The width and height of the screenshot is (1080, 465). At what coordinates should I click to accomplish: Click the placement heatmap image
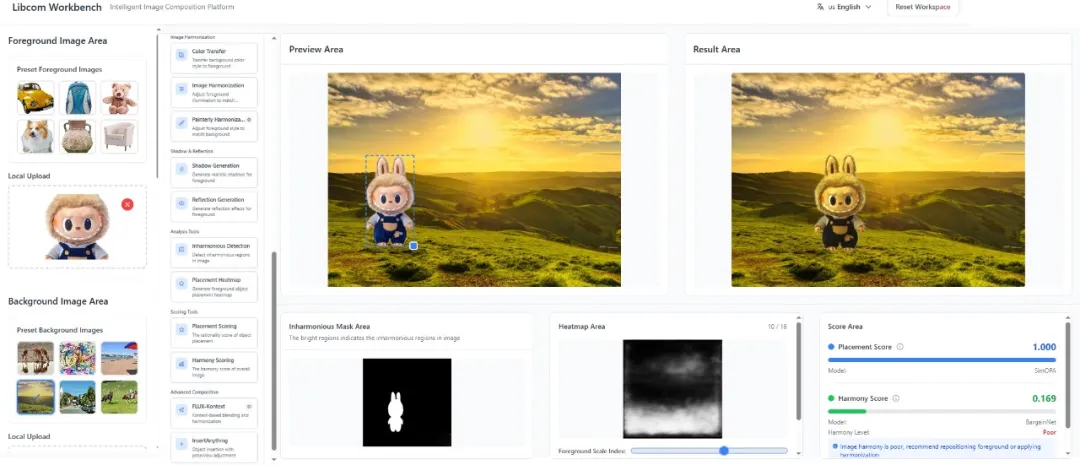pos(672,389)
